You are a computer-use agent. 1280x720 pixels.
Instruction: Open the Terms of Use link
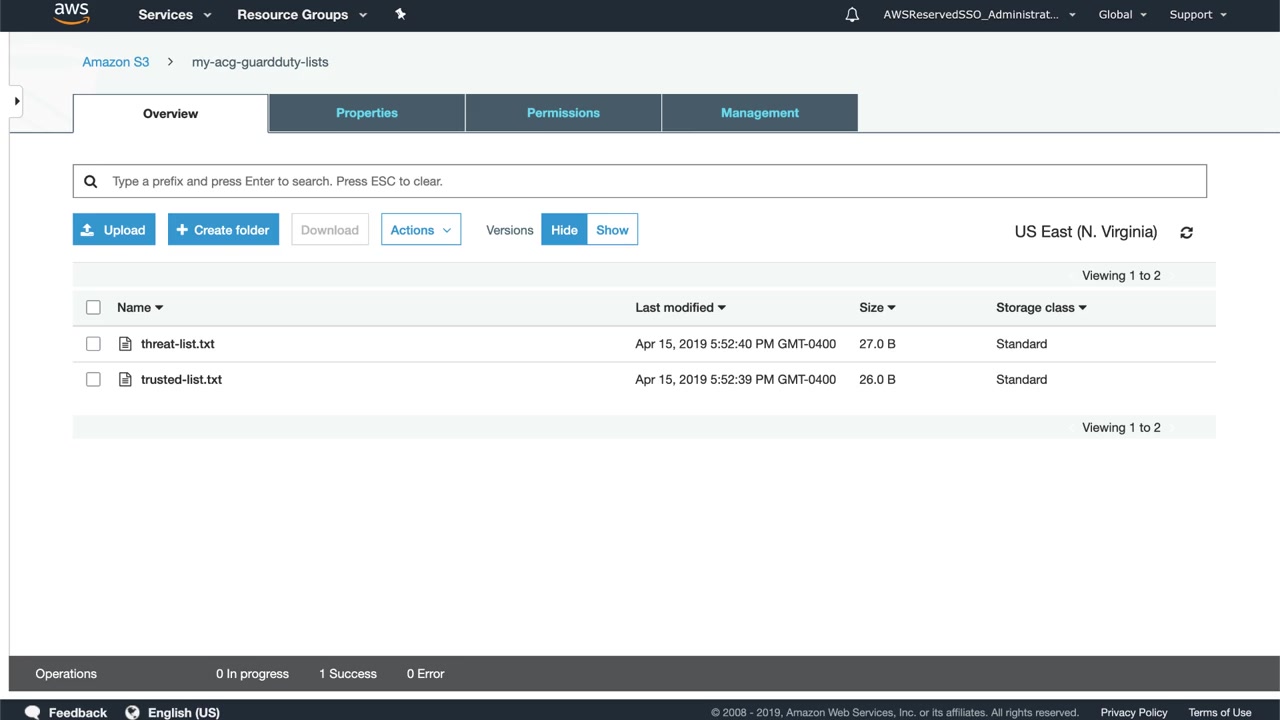[1220, 713]
